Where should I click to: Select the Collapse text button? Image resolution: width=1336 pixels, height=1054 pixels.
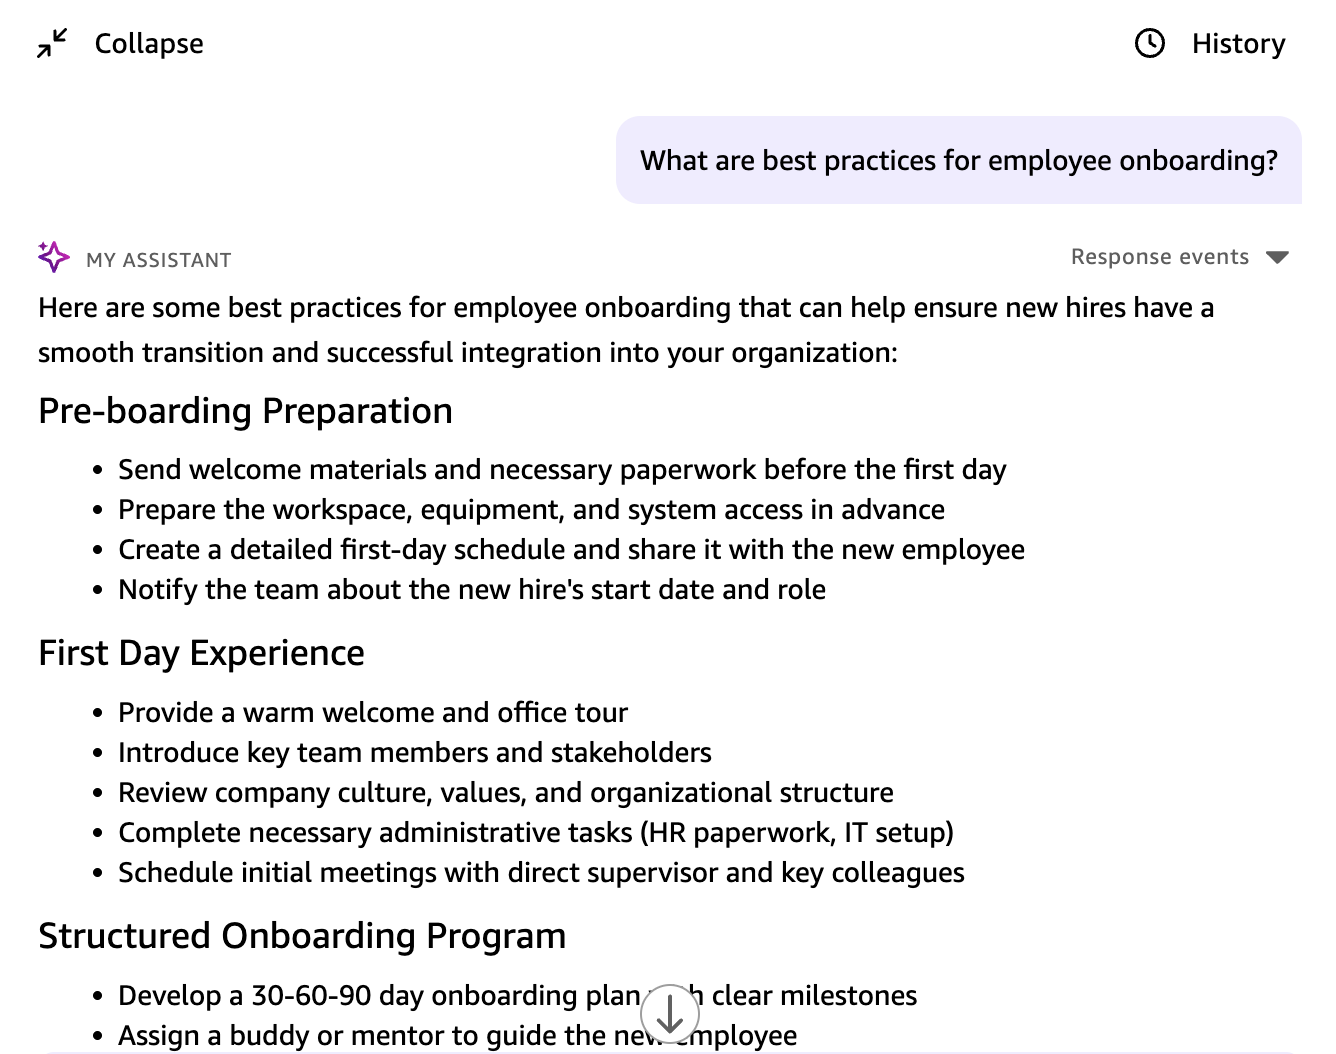tap(149, 44)
